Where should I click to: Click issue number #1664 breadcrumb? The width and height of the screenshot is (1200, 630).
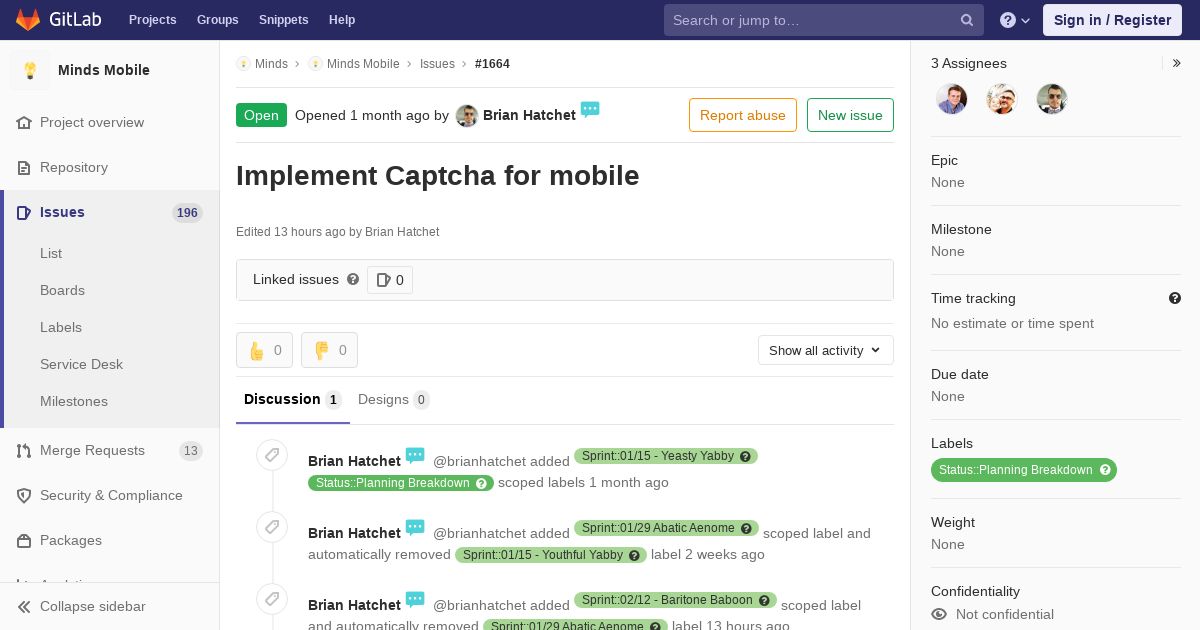coord(492,64)
